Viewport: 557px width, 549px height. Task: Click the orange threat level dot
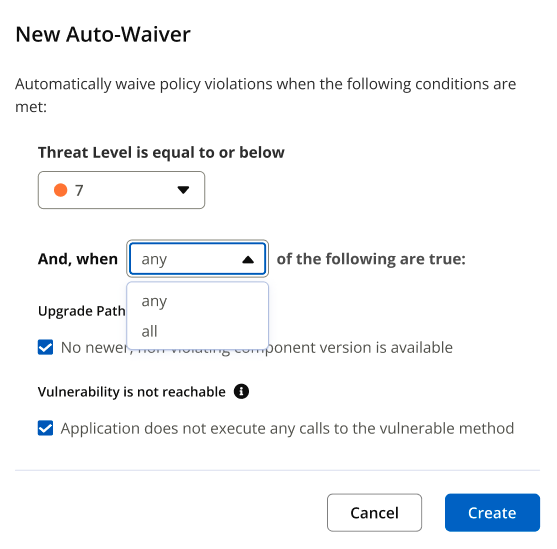click(60, 190)
